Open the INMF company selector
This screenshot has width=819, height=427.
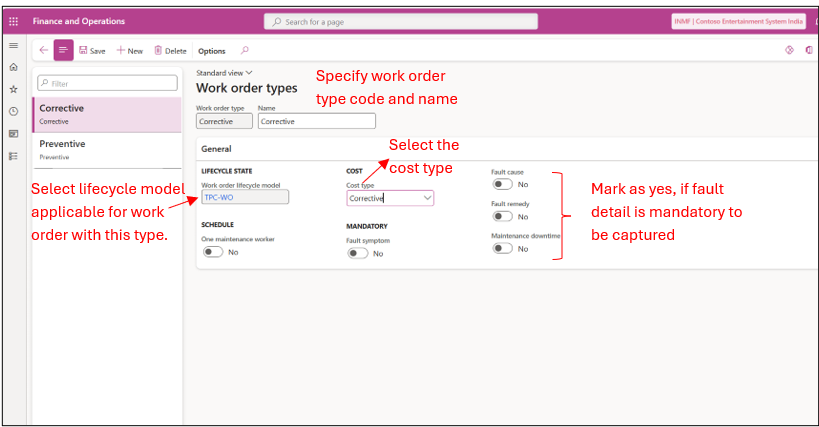point(738,21)
